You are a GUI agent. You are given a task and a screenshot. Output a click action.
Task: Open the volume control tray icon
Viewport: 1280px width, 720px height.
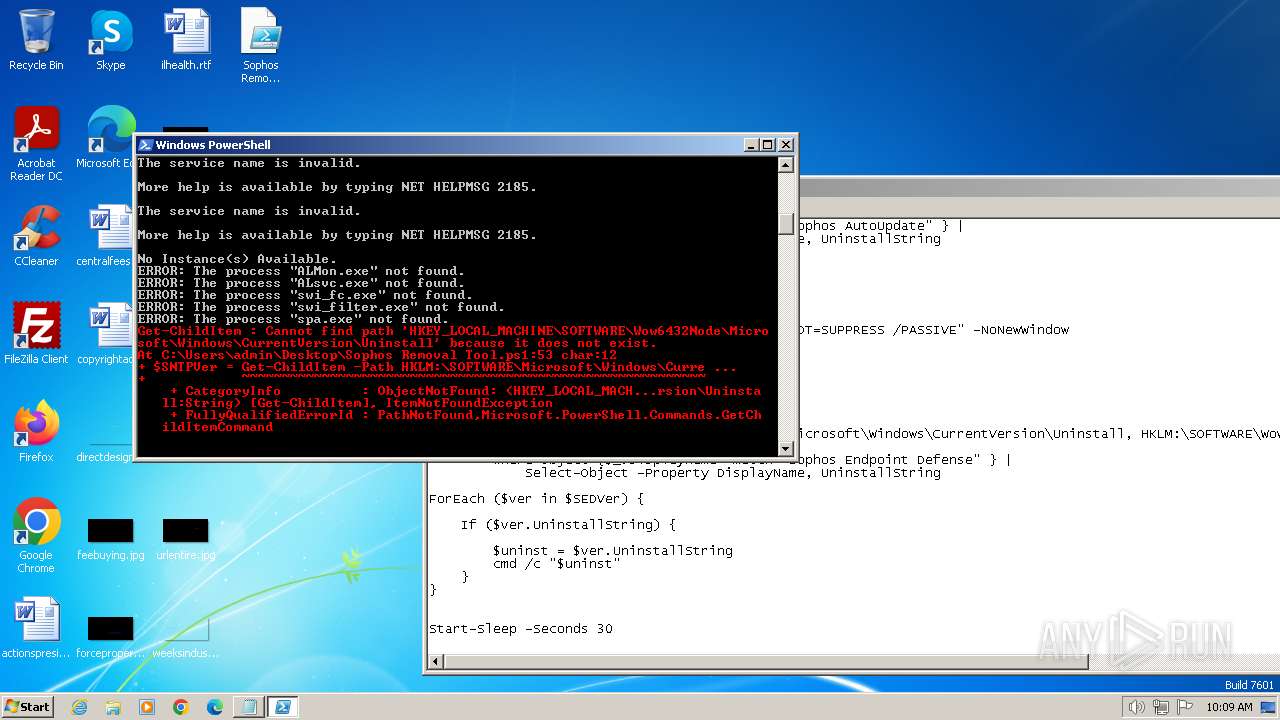point(1136,707)
